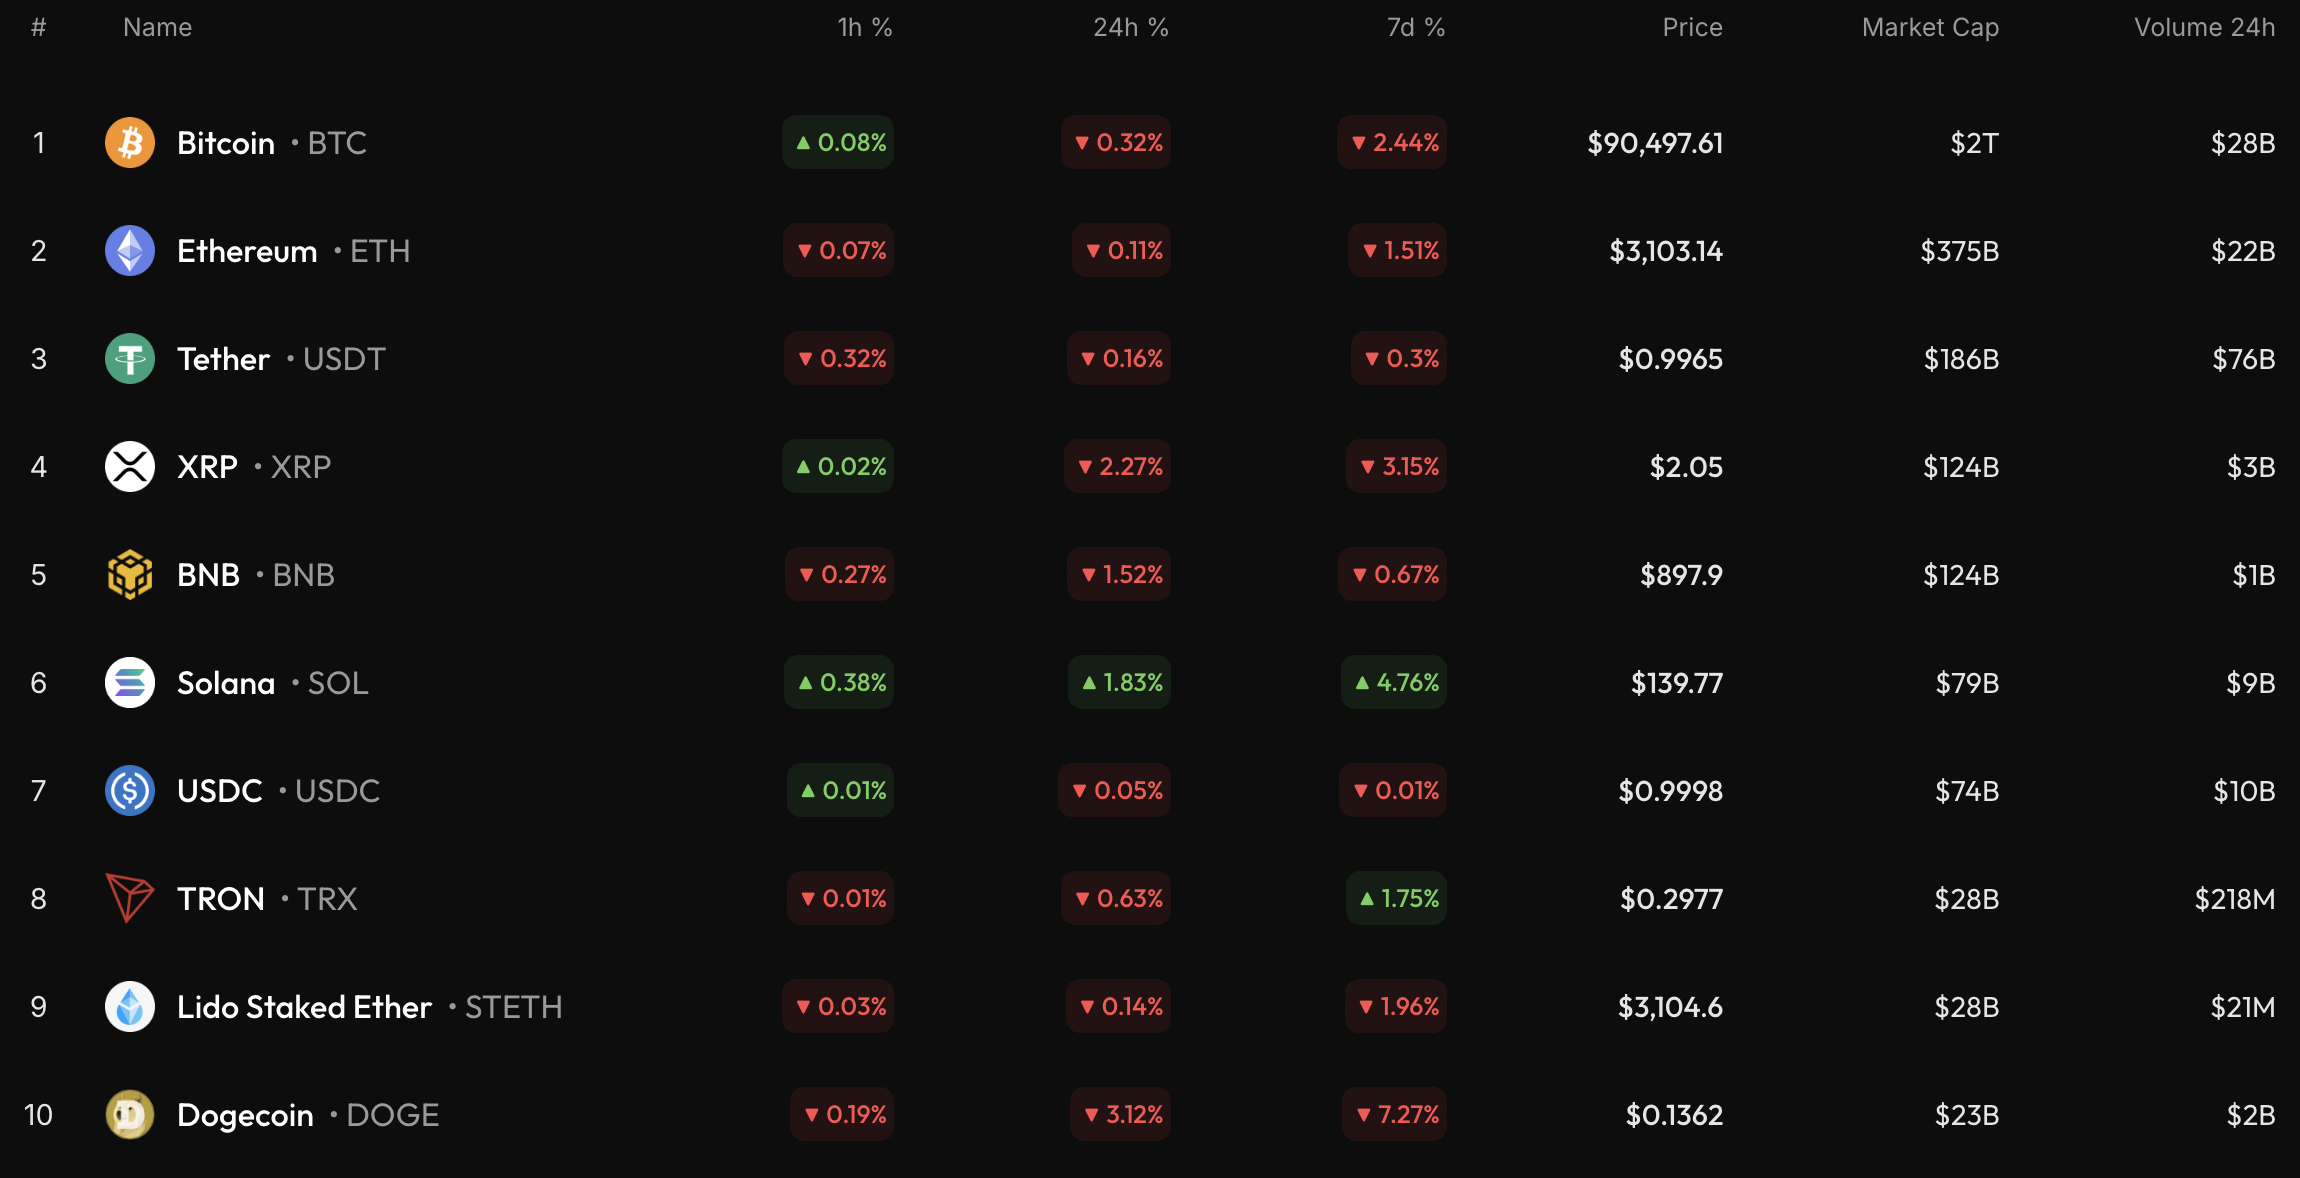Click the Ethereum diamond logo icon
The height and width of the screenshot is (1178, 2300).
[x=130, y=251]
